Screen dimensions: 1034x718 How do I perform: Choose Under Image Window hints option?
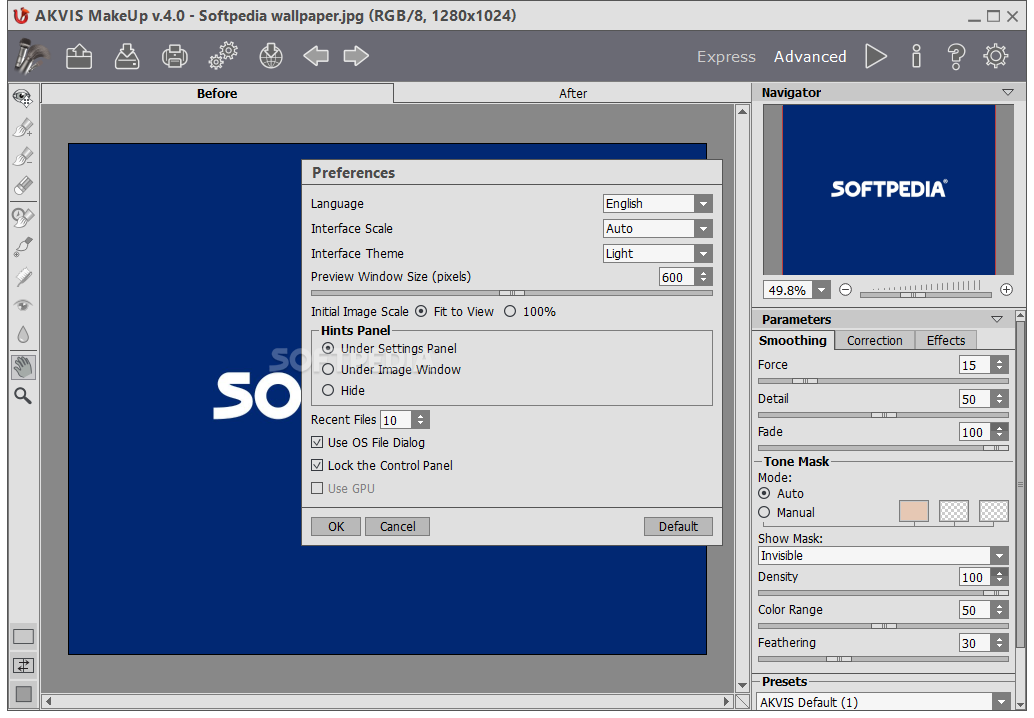tap(328, 369)
